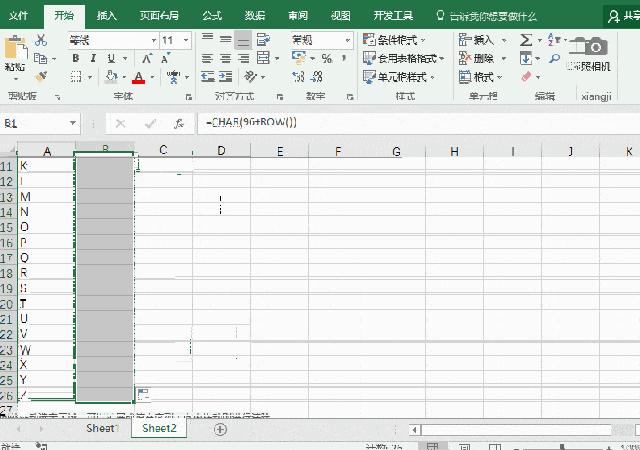Align text to top
This screenshot has height=450, width=640.
point(207,39)
